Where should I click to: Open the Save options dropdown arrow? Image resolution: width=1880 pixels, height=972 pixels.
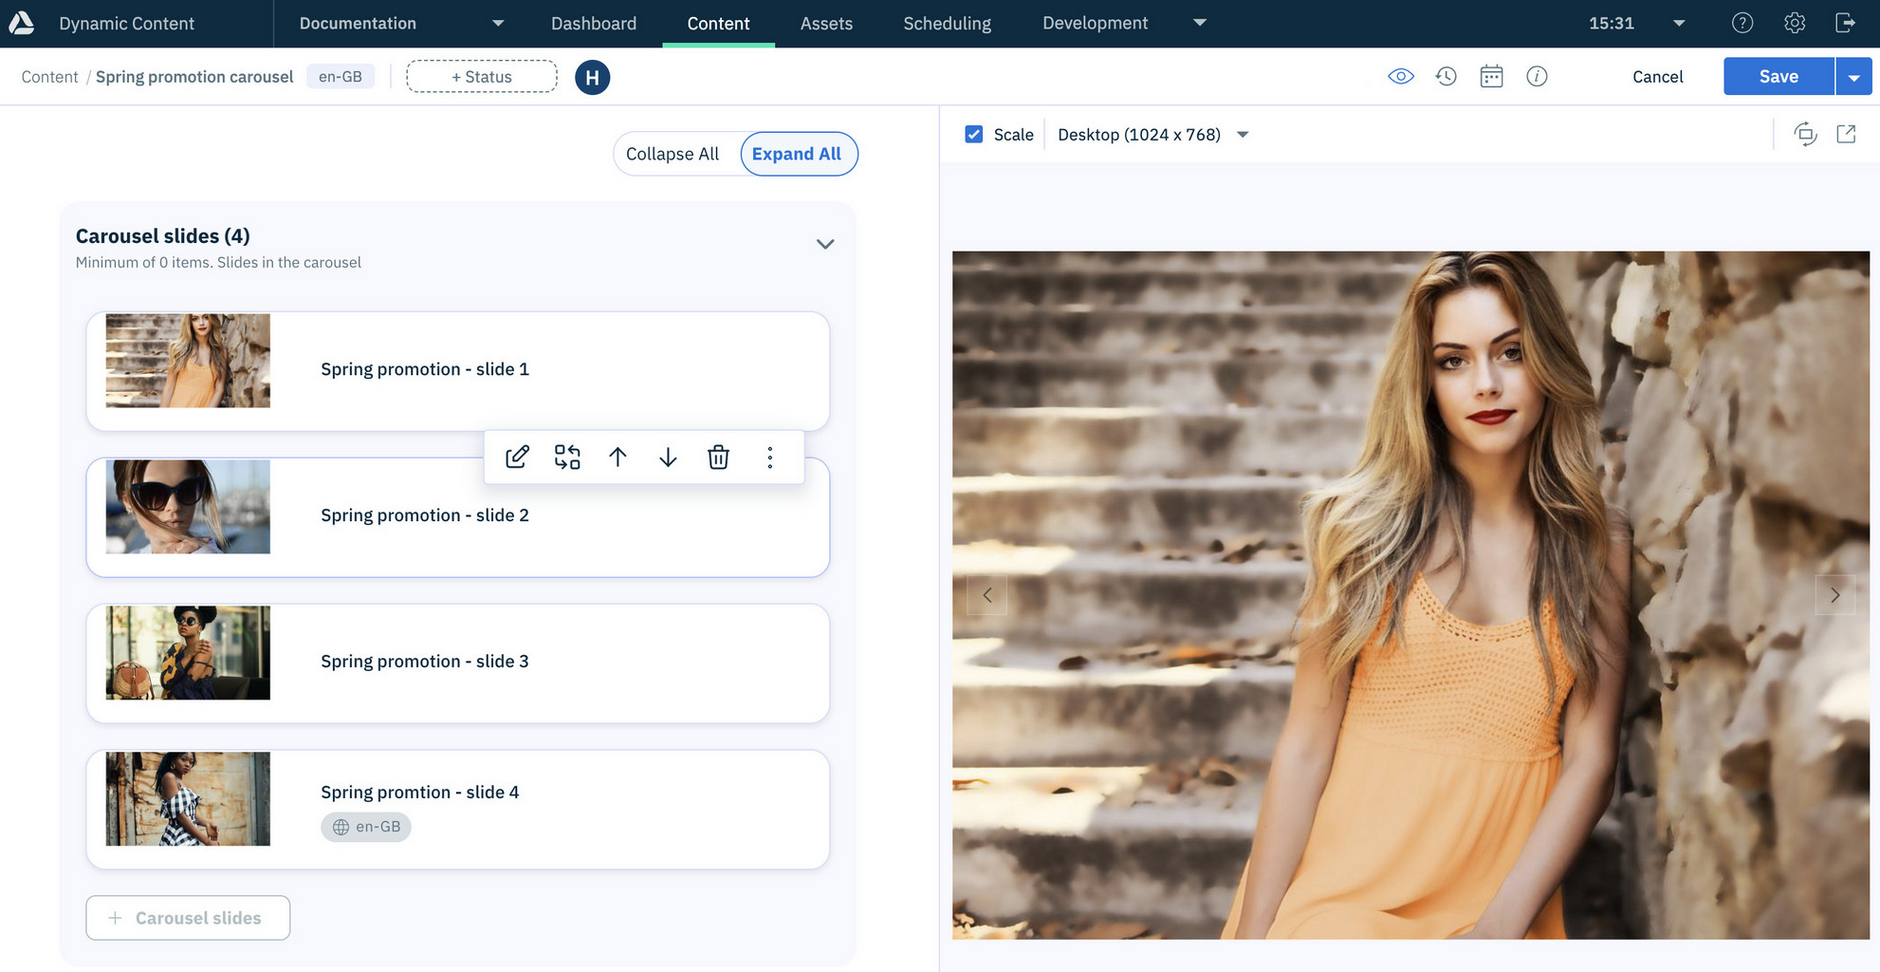(1854, 77)
